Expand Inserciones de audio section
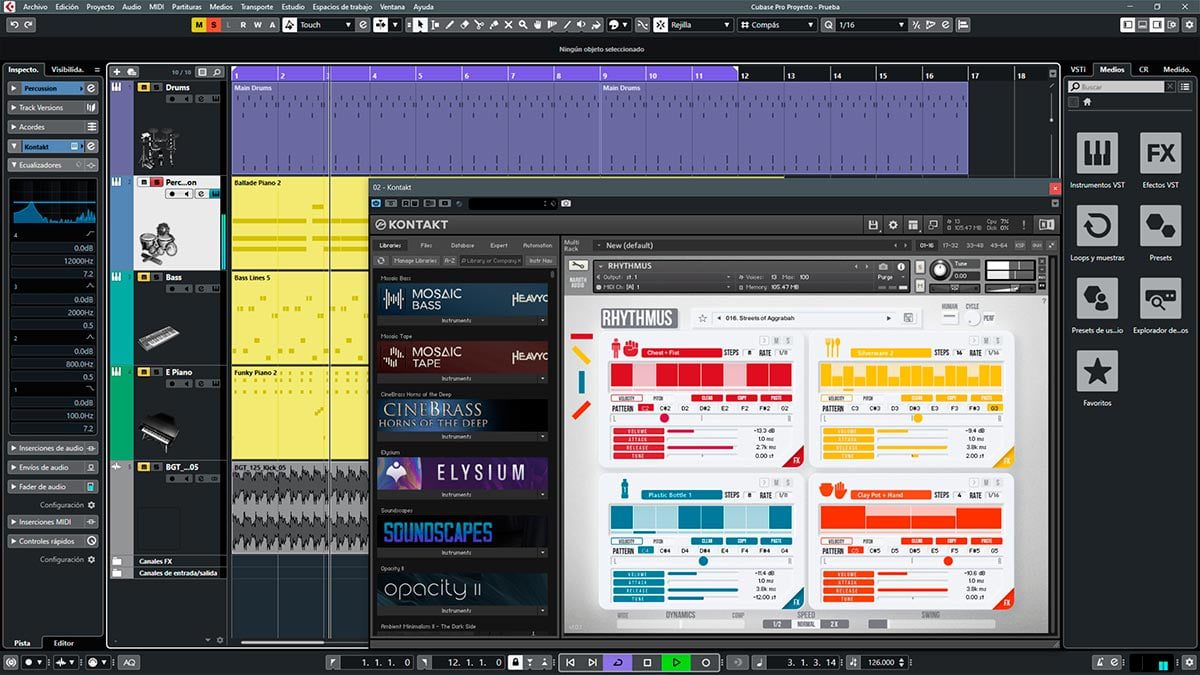This screenshot has height=675, width=1200. point(54,448)
